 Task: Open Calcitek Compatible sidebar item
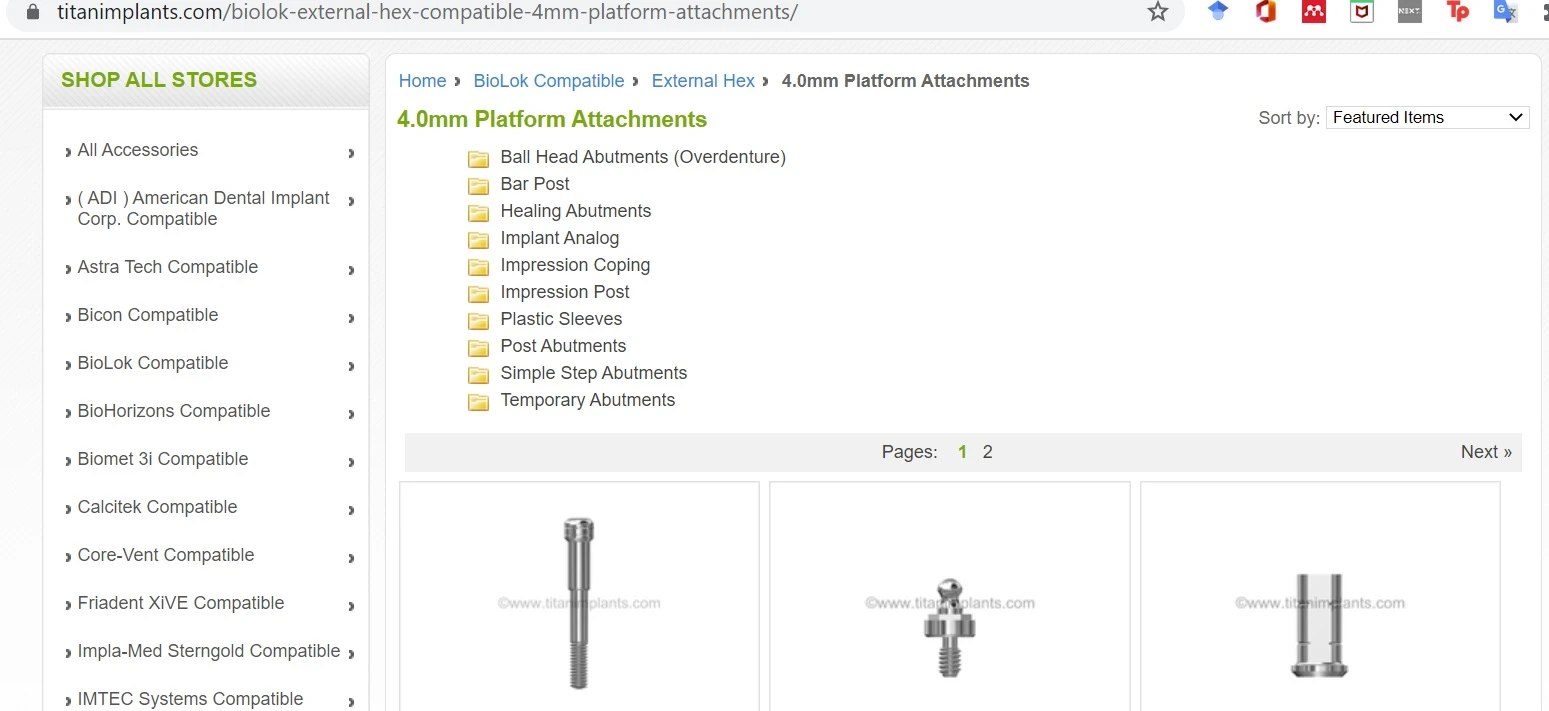(x=158, y=507)
